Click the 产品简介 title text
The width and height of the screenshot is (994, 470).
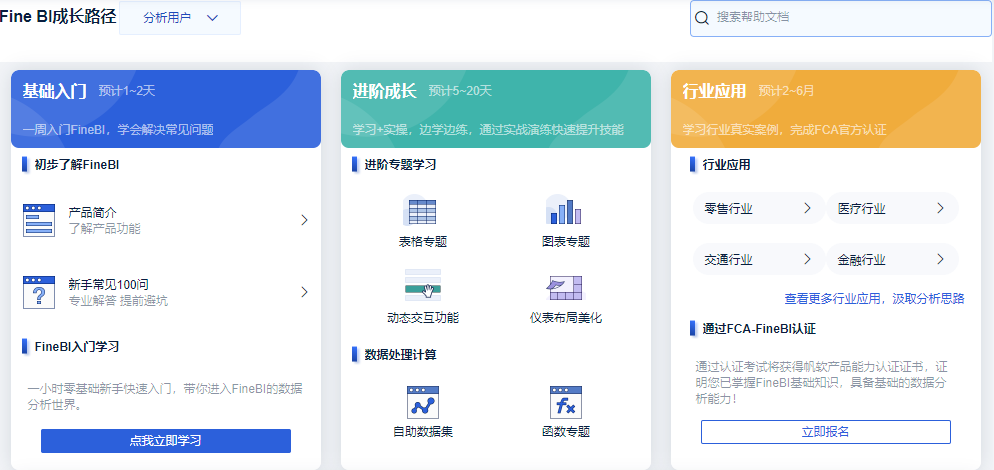(x=93, y=212)
